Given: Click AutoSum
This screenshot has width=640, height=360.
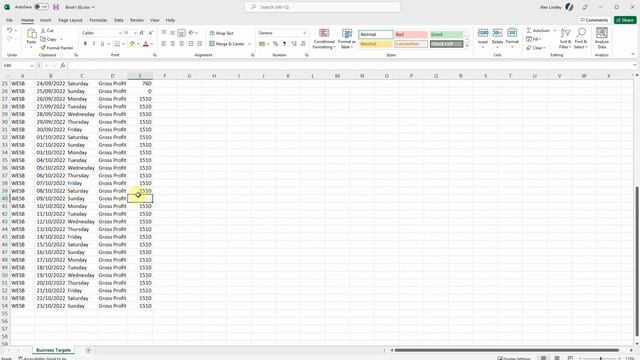Looking at the screenshot, I should (538, 31).
